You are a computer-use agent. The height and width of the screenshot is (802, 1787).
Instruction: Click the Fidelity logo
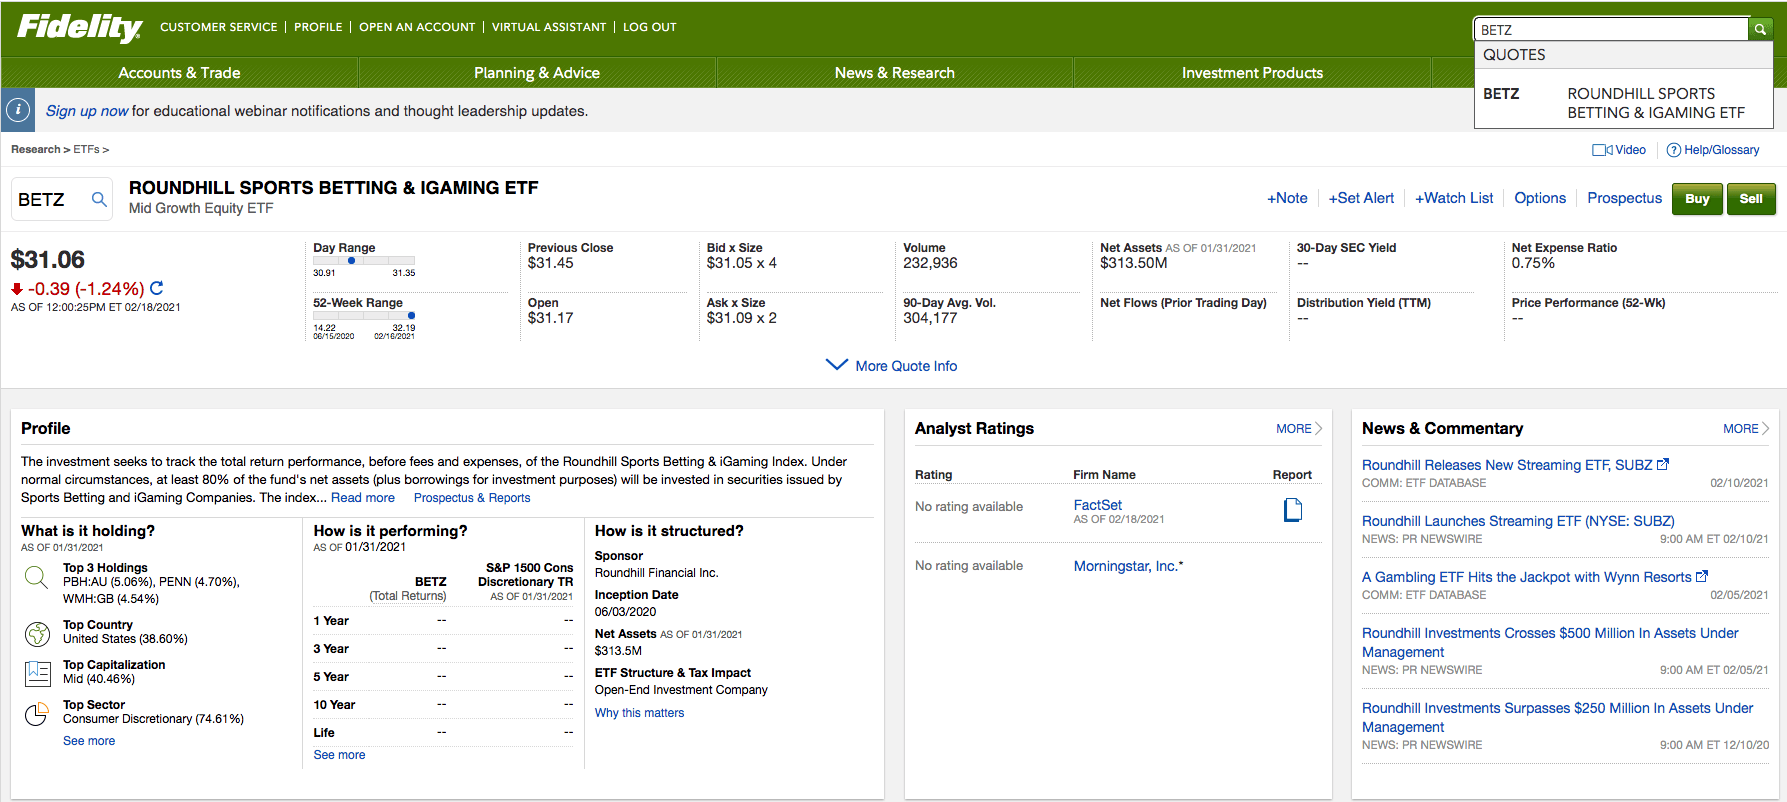(x=79, y=27)
